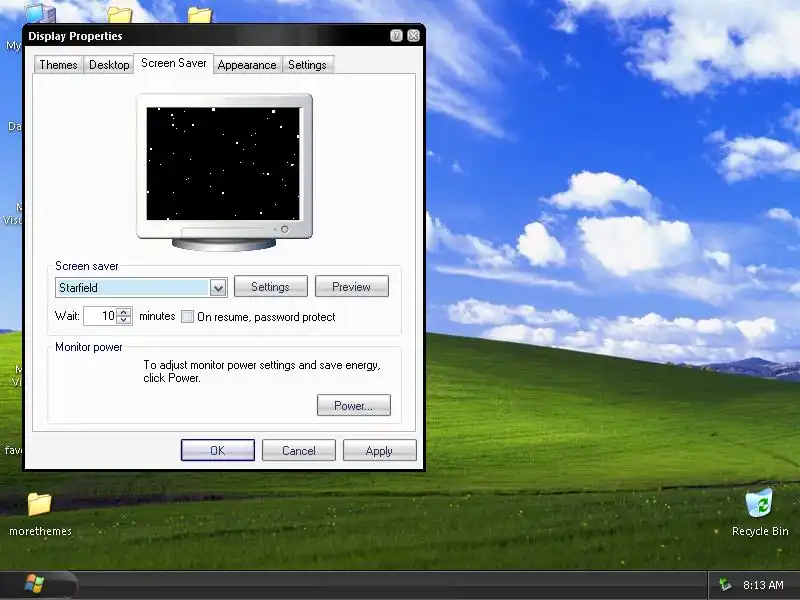
Task: Click the Display Properties help button
Action: tap(396, 36)
